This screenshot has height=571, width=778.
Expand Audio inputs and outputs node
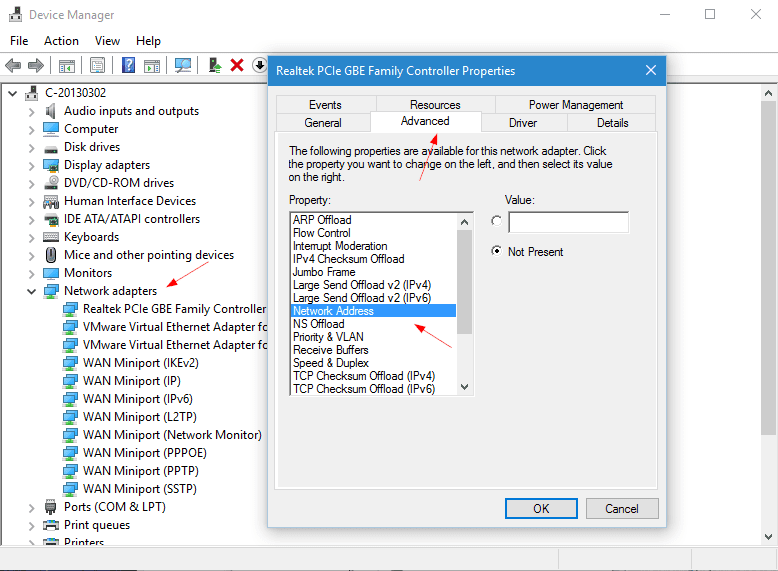(x=31, y=112)
